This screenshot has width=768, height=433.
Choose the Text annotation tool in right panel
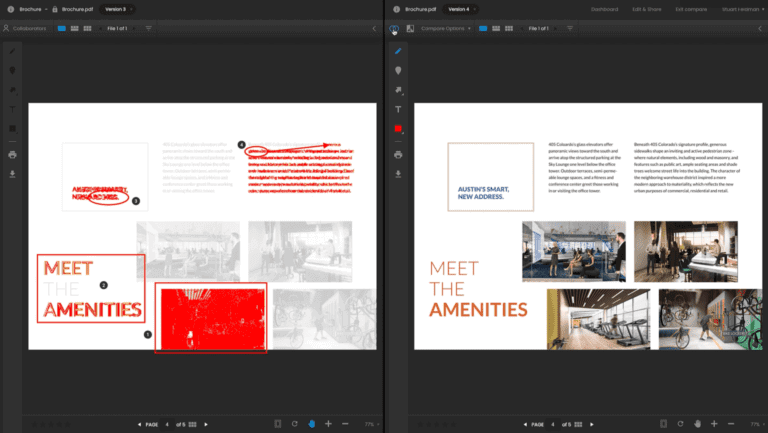coord(398,109)
